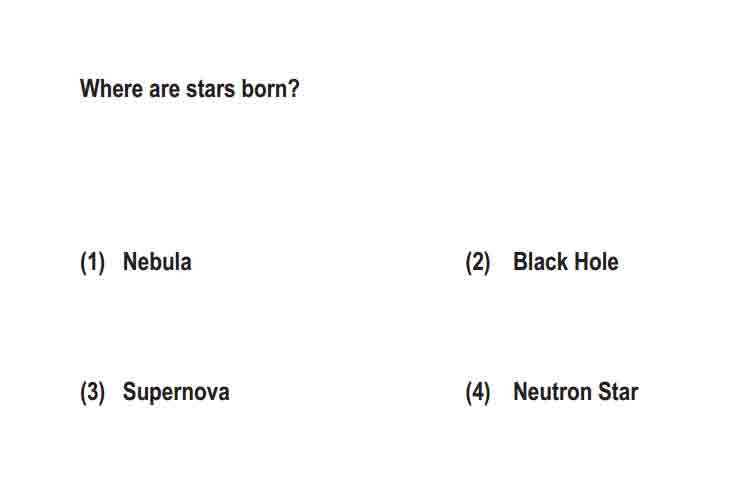Click the (3) option number
The height and width of the screenshot is (500, 750).
tap(92, 393)
